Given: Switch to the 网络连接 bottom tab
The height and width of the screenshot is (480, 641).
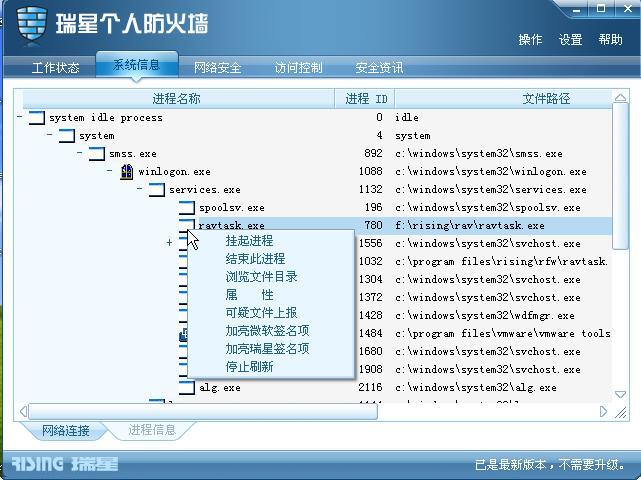Looking at the screenshot, I should click(65, 431).
